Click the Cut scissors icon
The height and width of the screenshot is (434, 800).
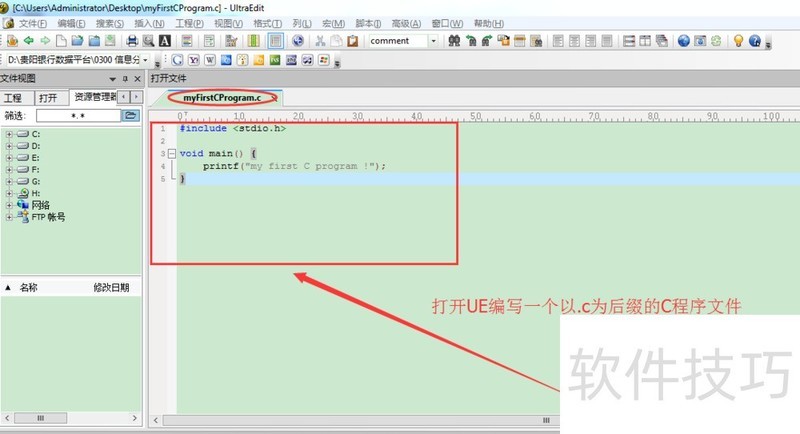320,41
